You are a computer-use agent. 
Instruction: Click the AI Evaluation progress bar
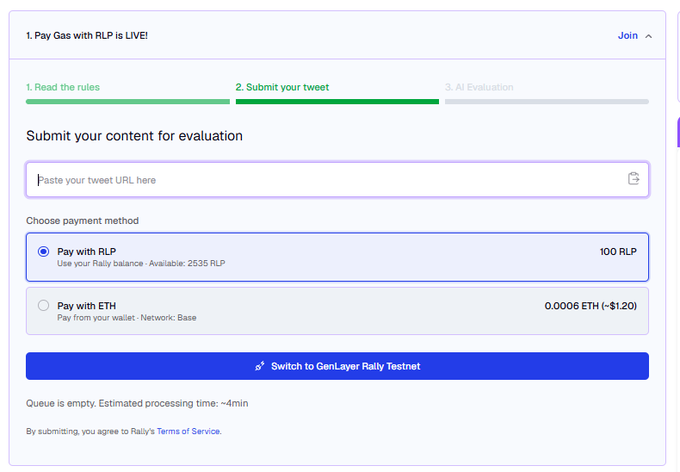click(546, 102)
